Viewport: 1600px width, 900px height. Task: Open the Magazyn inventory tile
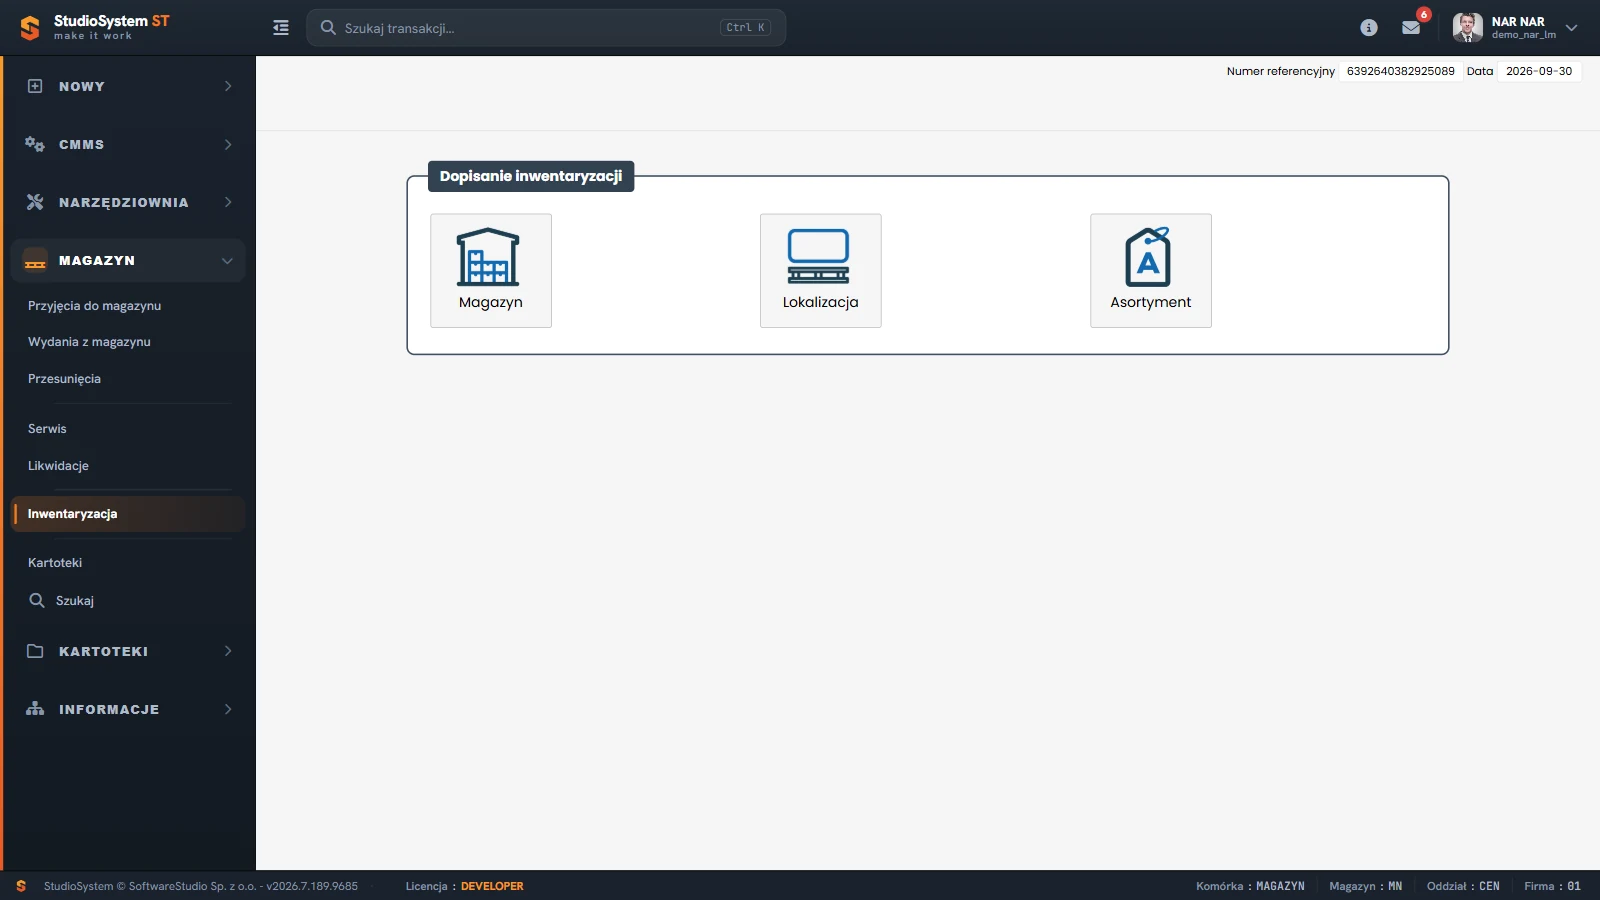[x=490, y=270]
